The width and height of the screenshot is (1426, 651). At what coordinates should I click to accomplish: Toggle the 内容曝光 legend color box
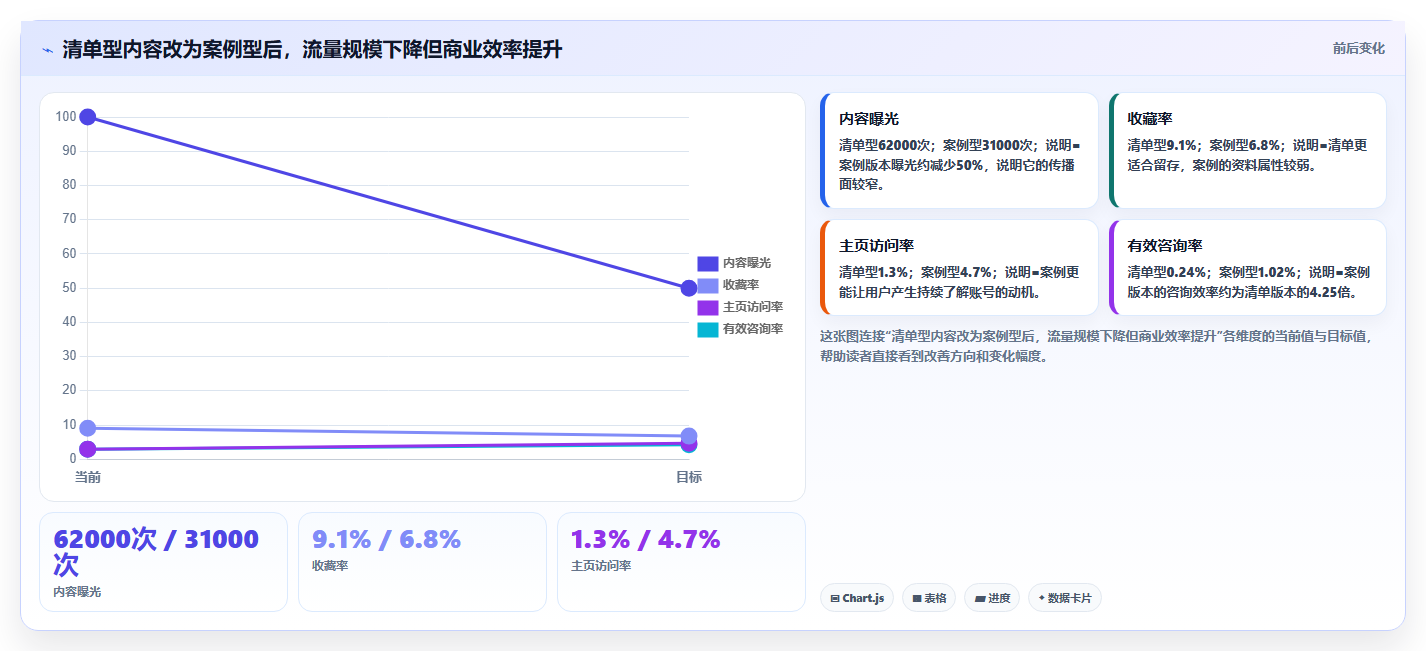coord(708,263)
